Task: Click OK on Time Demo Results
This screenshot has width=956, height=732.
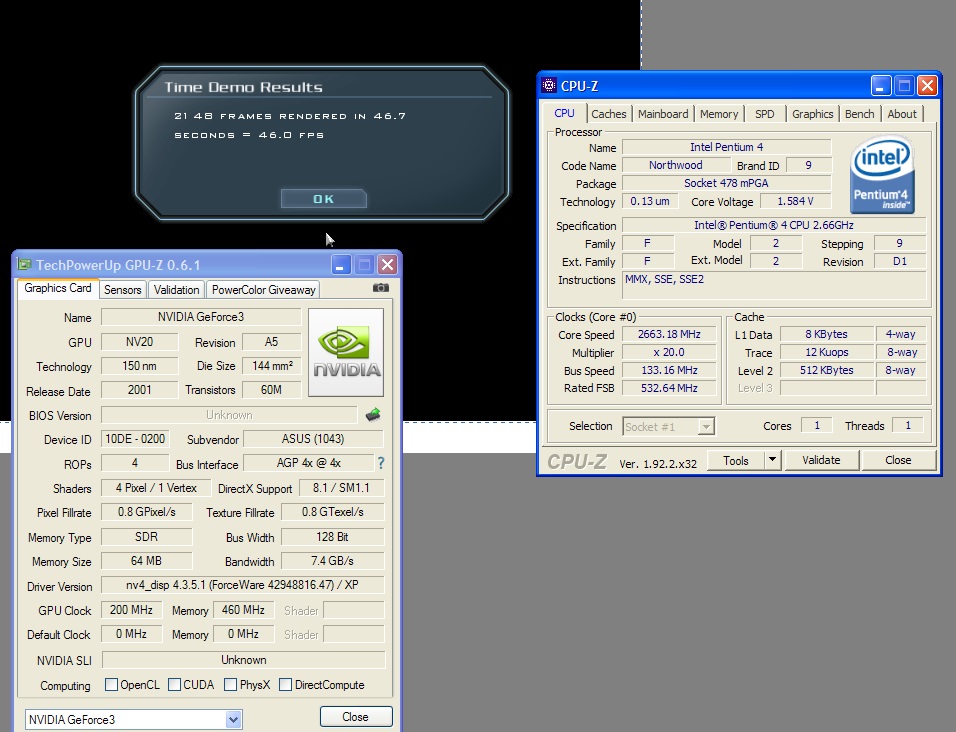Action: point(324,199)
